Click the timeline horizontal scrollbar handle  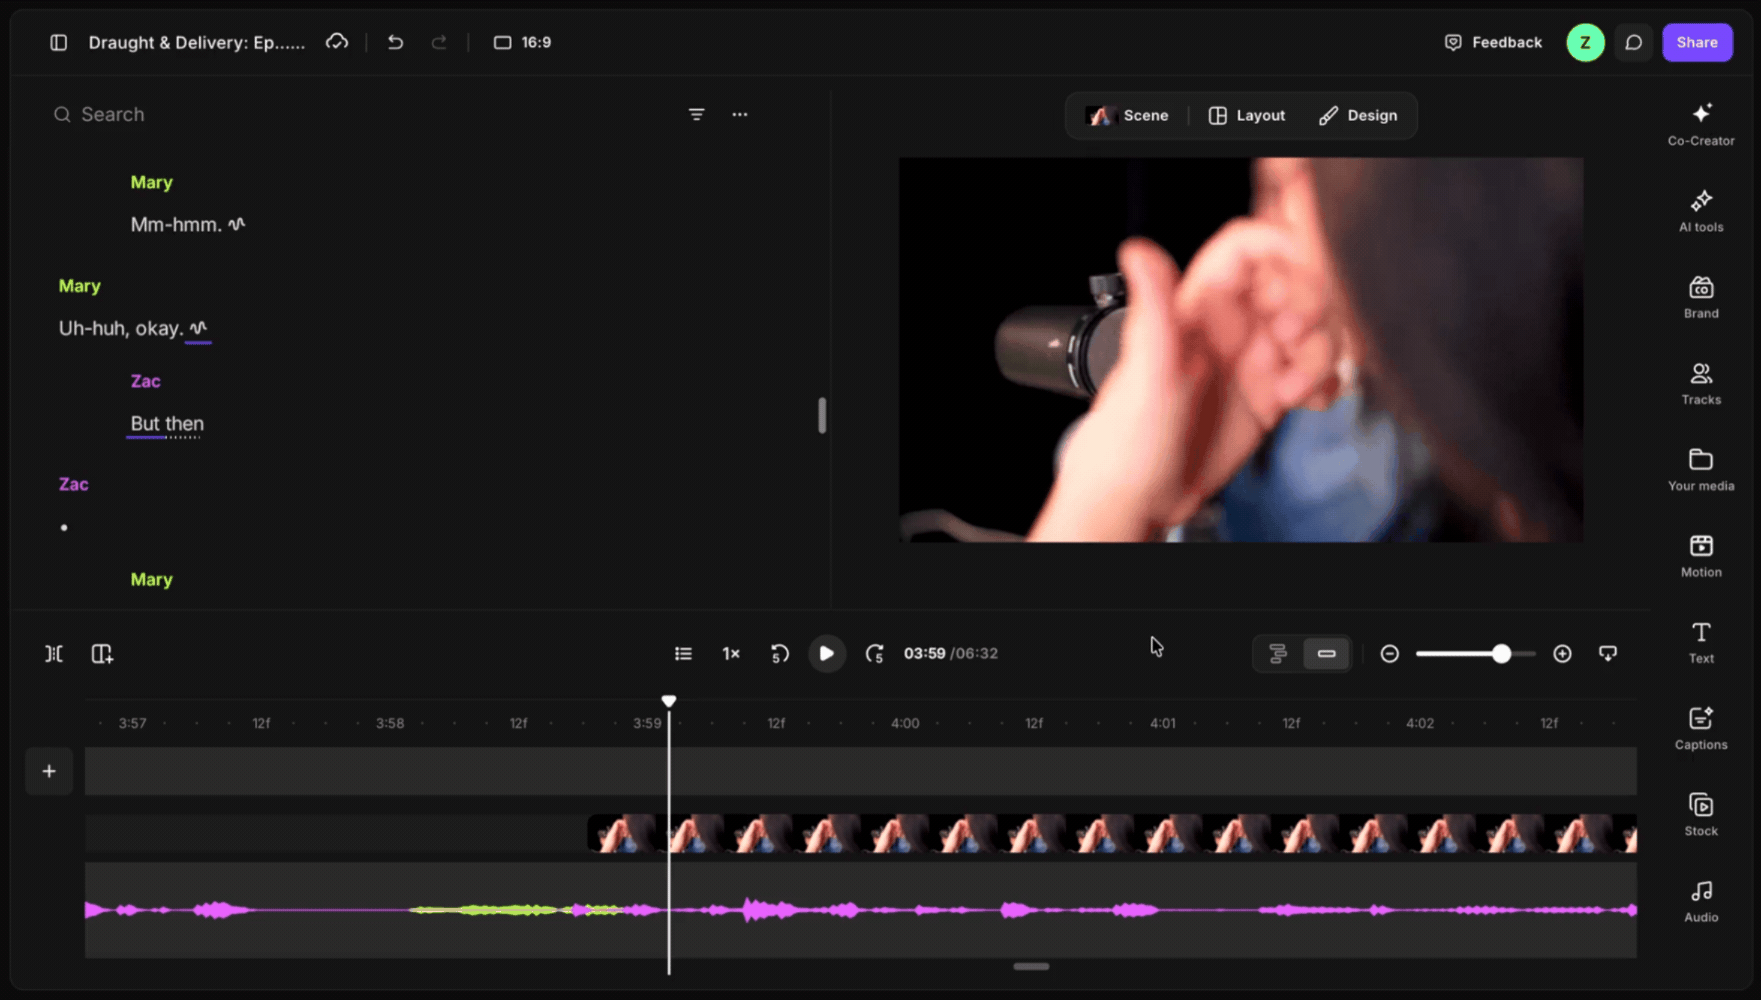tap(1031, 966)
